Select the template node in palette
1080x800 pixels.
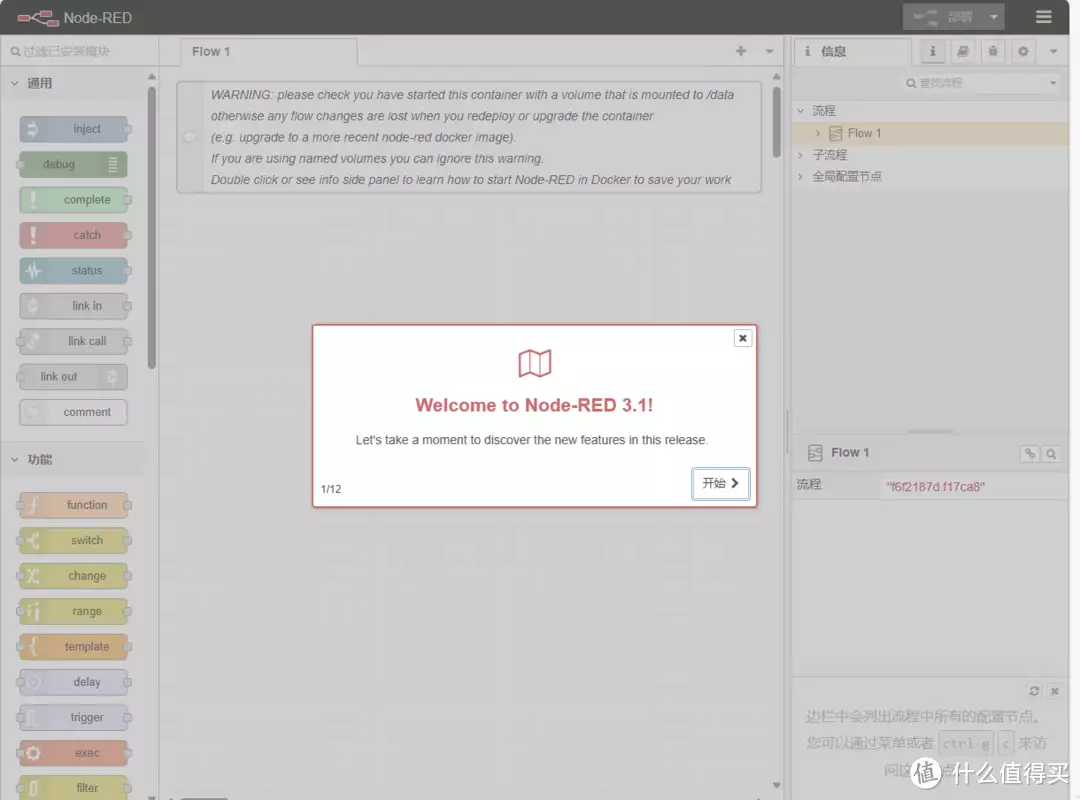74,646
